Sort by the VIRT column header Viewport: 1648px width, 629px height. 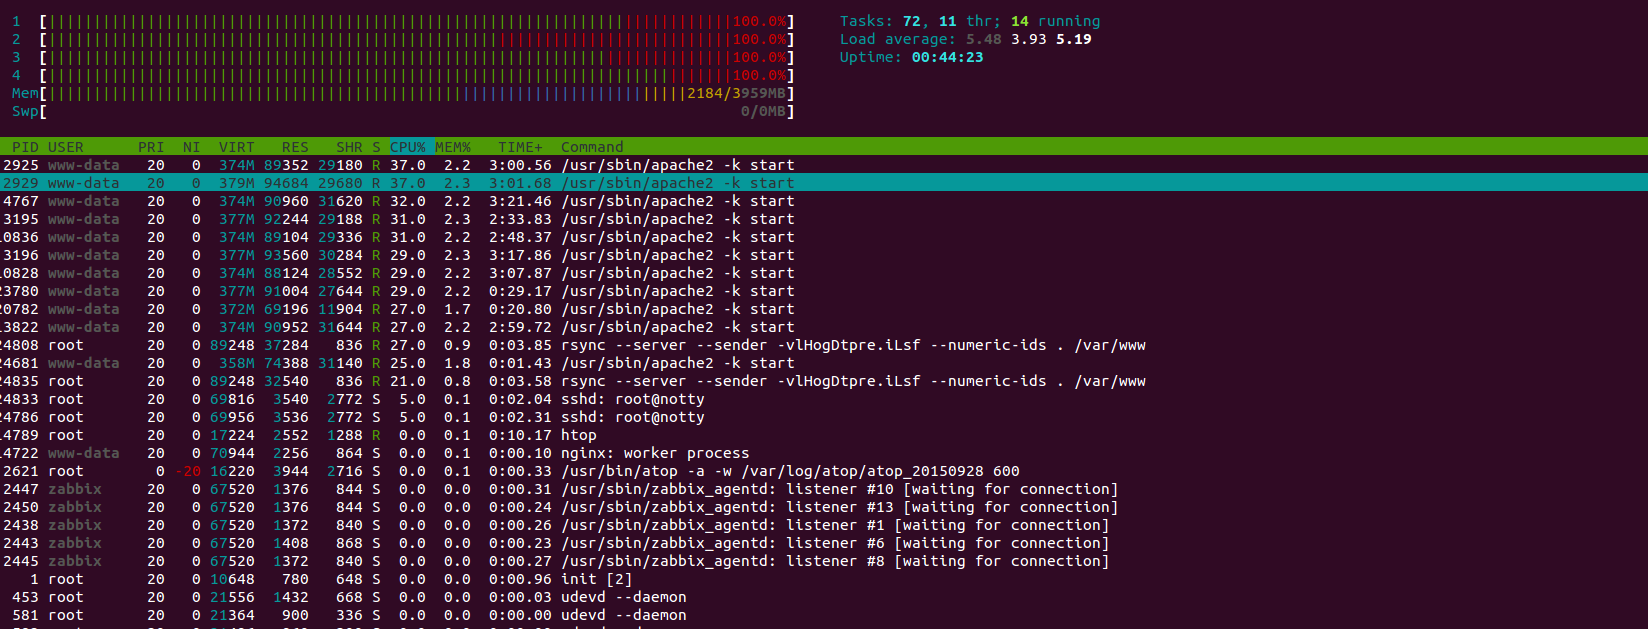[x=237, y=147]
